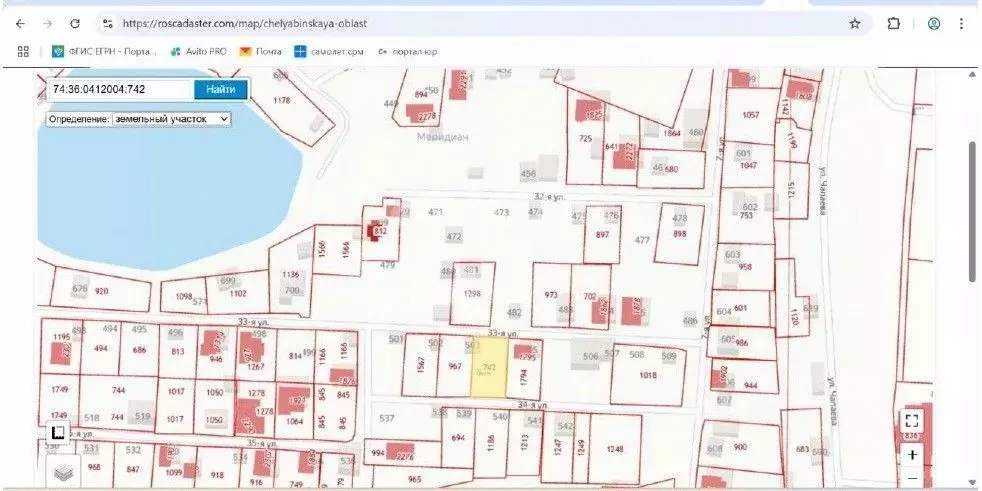982x491 pixels.
Task: Click the measurement tool square icon
Action: point(58,433)
